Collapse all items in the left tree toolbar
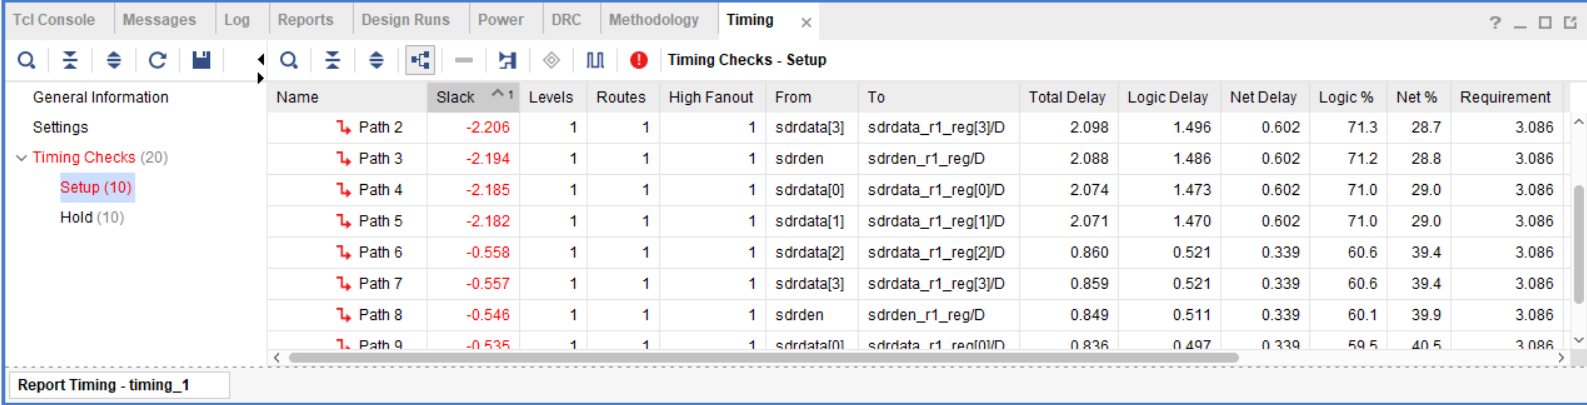Screen dimensions: 1587x405 tap(70, 60)
